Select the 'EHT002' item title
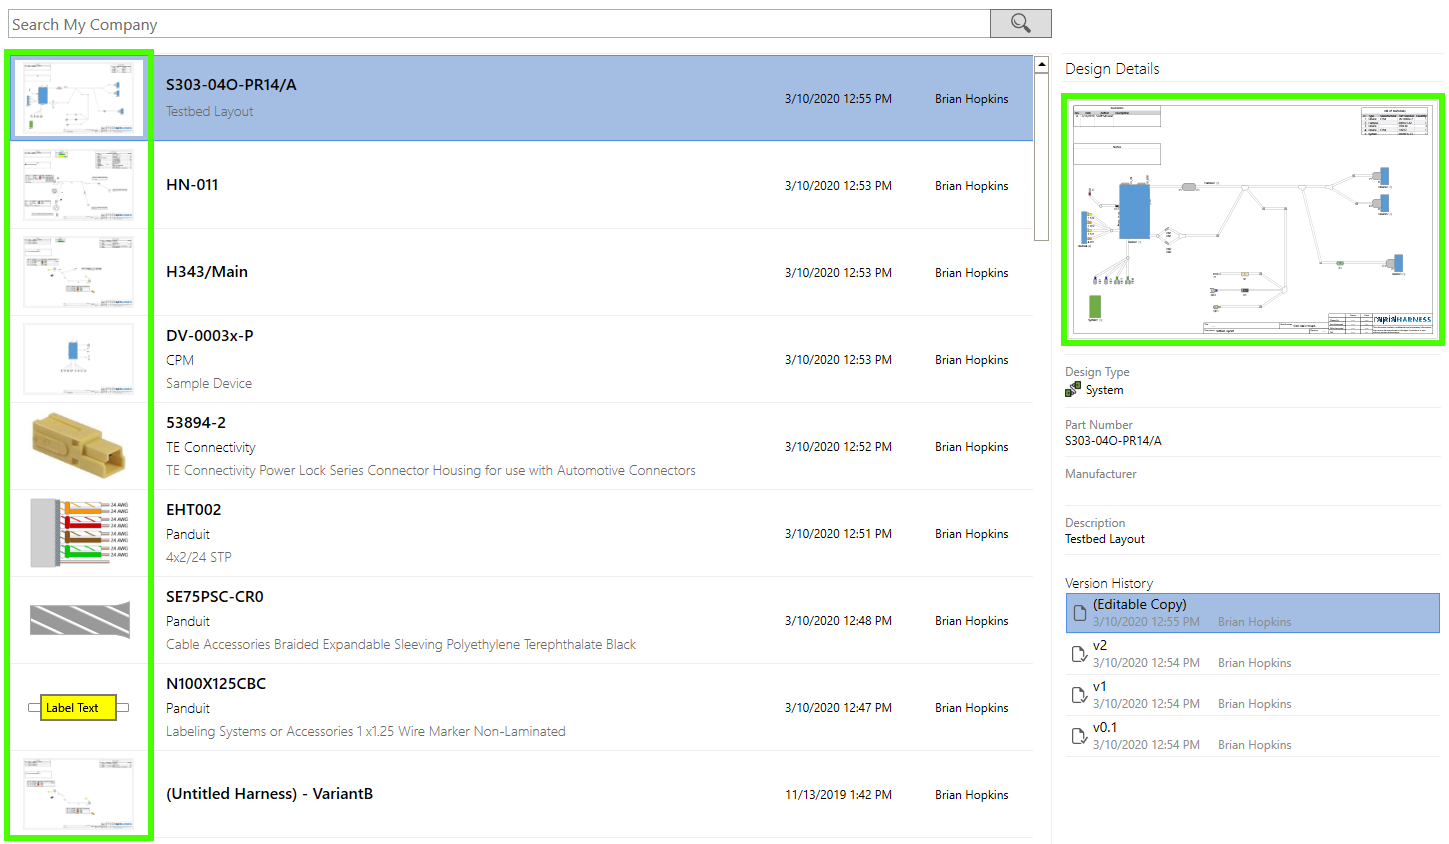The height and width of the screenshot is (844, 1449). tap(194, 510)
